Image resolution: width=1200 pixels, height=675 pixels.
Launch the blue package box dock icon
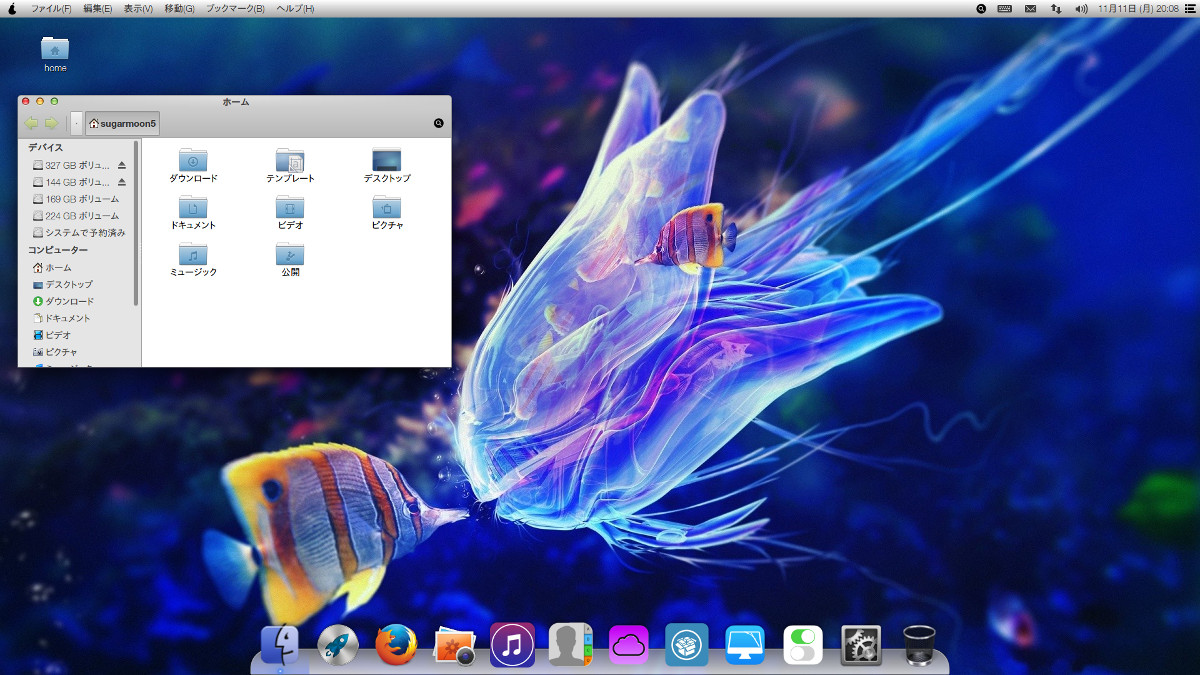tap(687, 645)
